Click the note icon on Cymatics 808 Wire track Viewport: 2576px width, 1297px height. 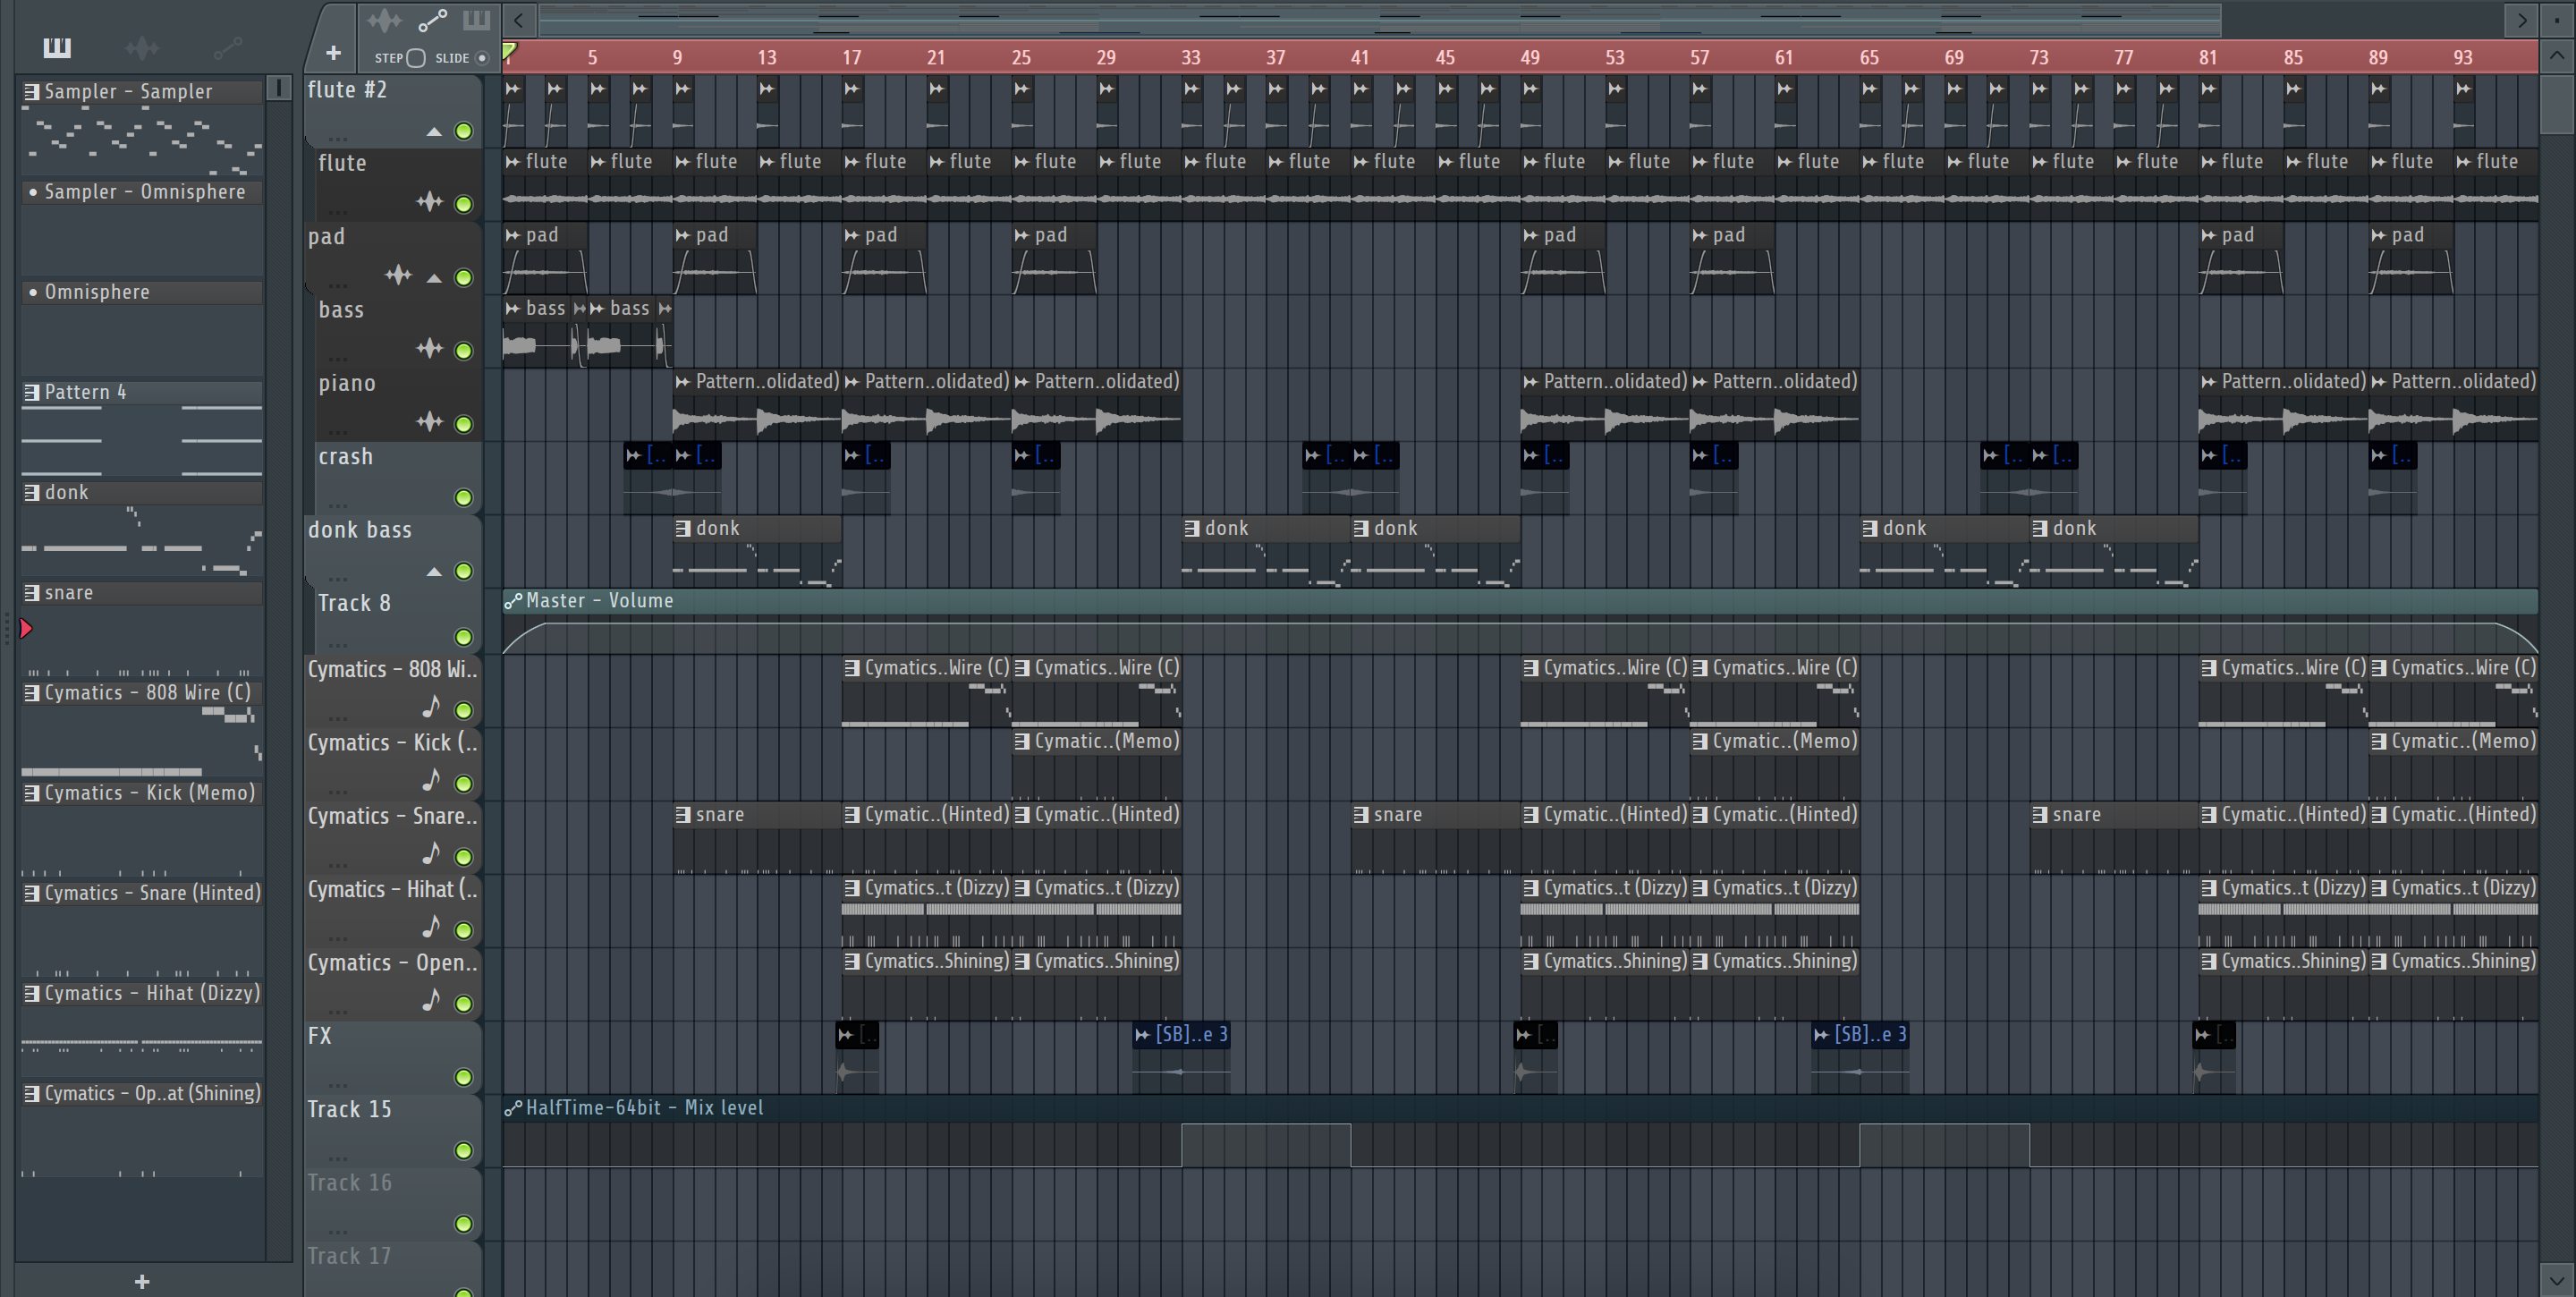coord(431,707)
